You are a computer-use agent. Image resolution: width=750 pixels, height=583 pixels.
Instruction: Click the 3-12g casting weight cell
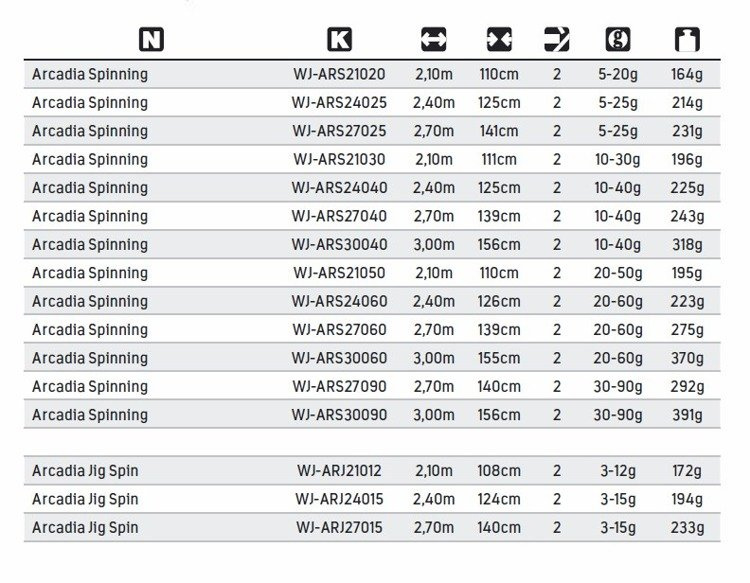pos(618,471)
